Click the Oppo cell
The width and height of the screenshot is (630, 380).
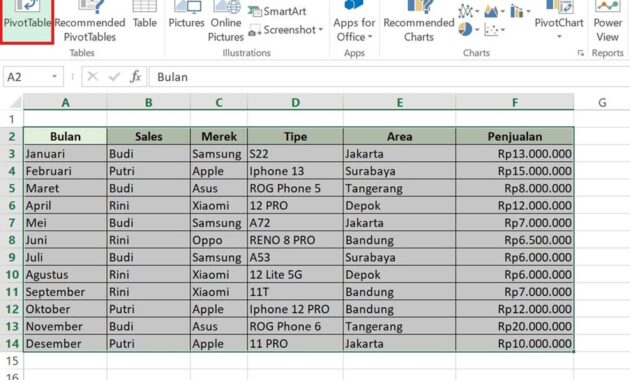tap(219, 240)
